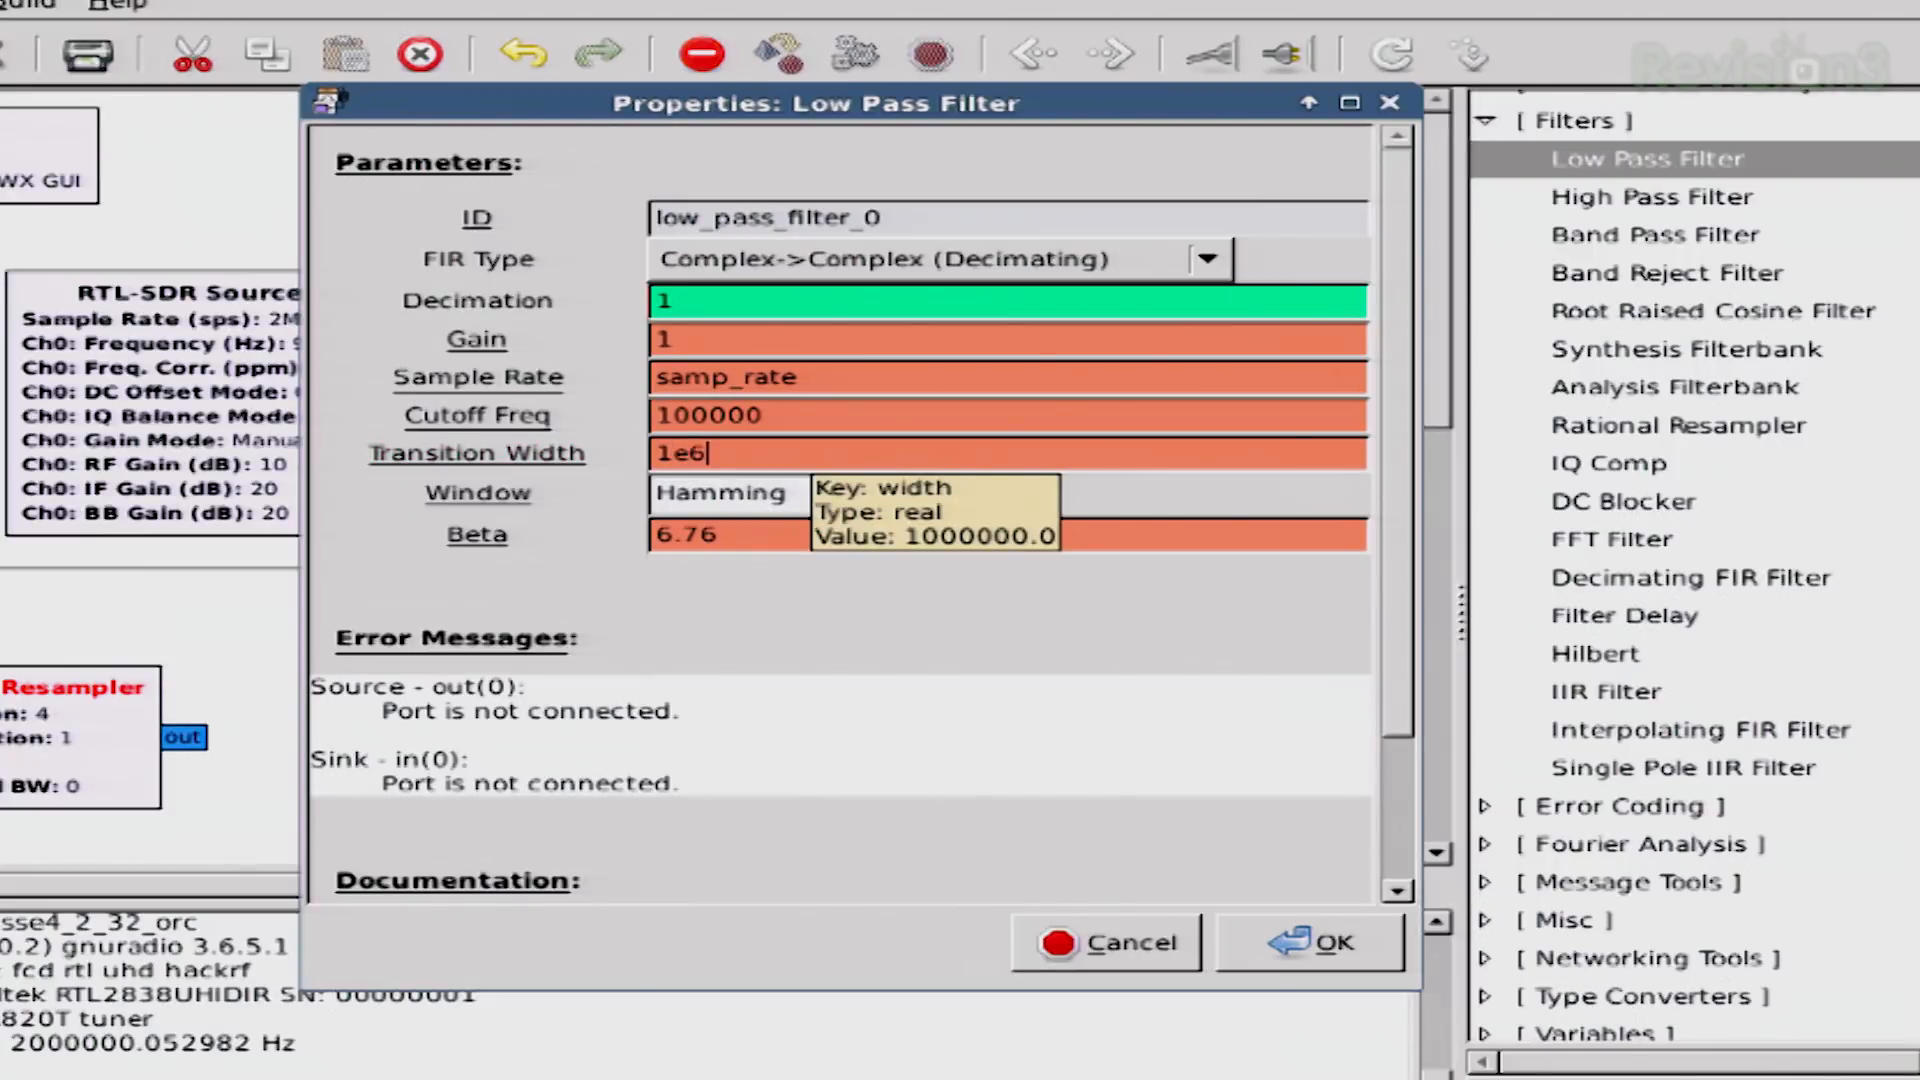Select Analysis Filterbank block
Viewport: 1920px width, 1080px height.
tap(1675, 387)
